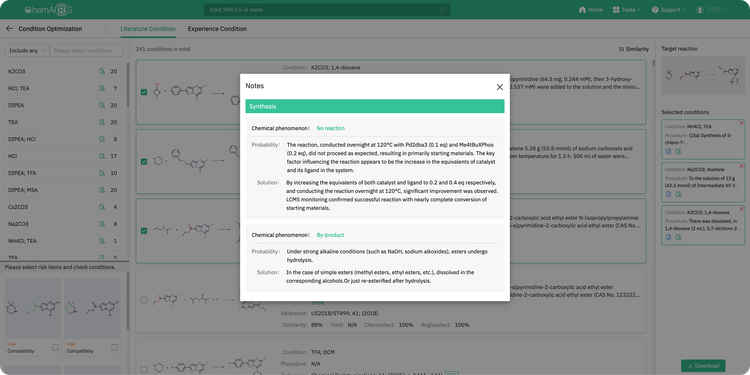750x375 pixels.
Task: Open the user account avatar
Action: pyautogui.click(x=700, y=10)
